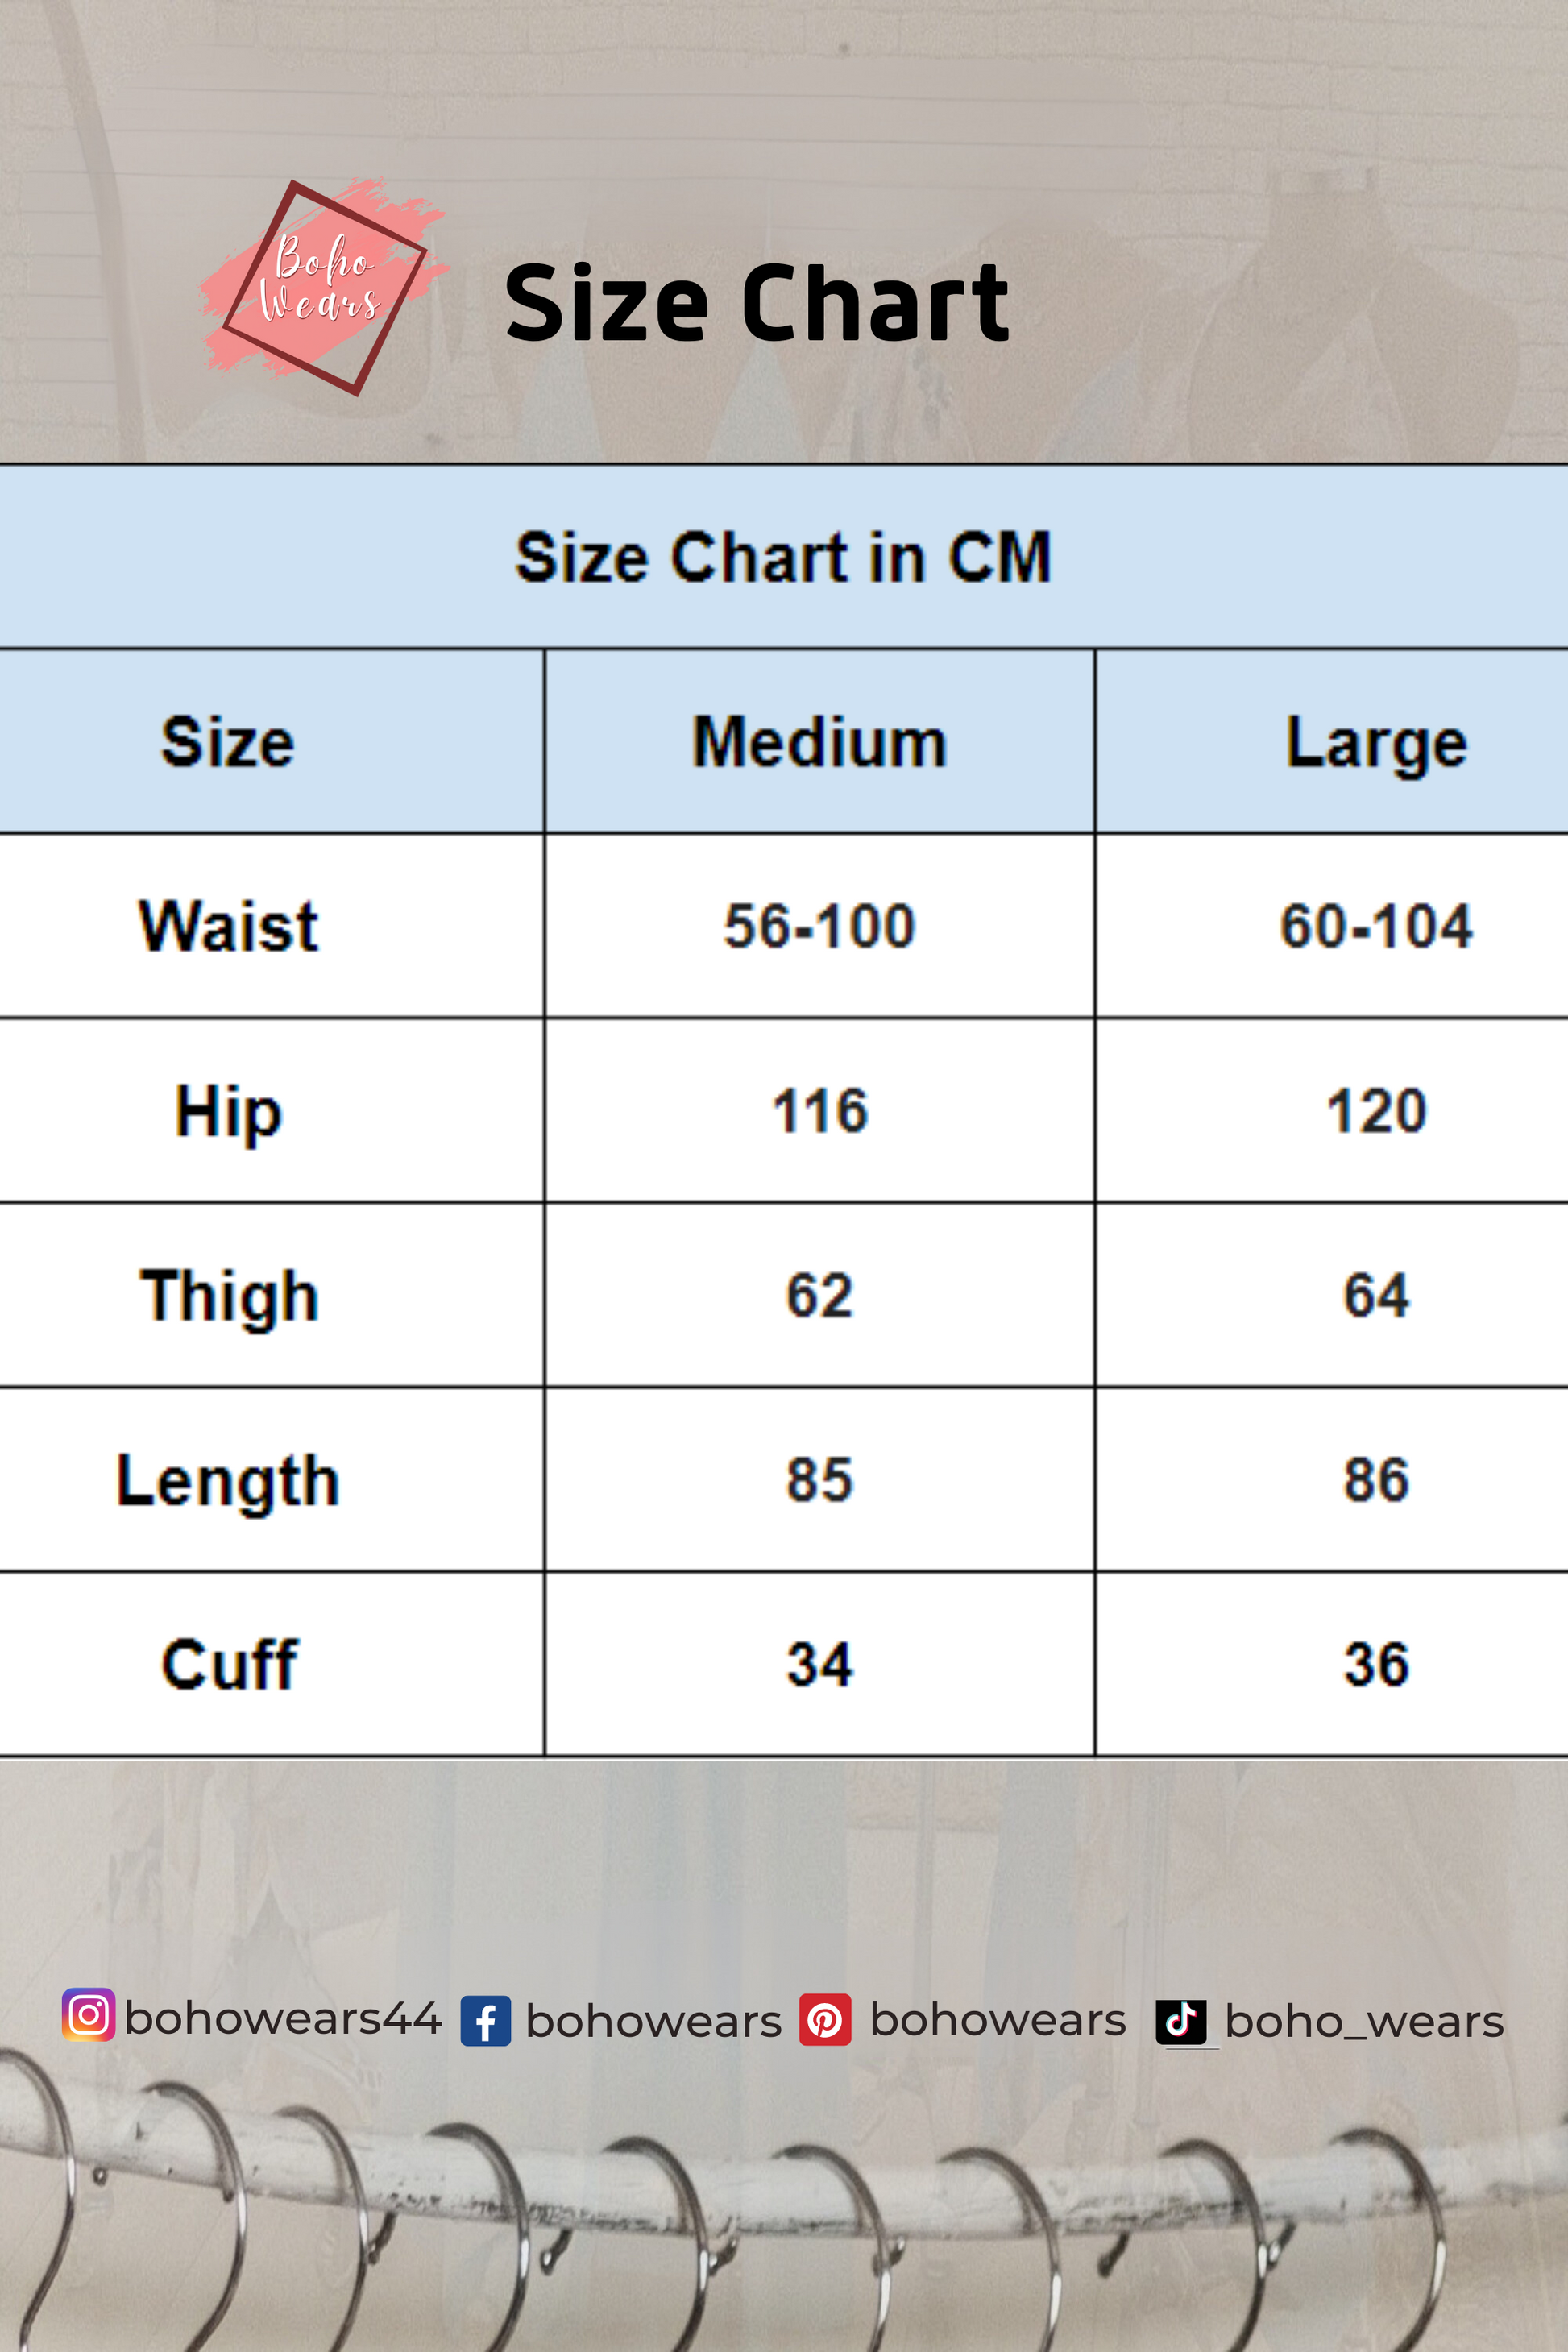This screenshot has height=2352, width=1568.
Task: Click the Pinterest icon
Action: (825, 2020)
